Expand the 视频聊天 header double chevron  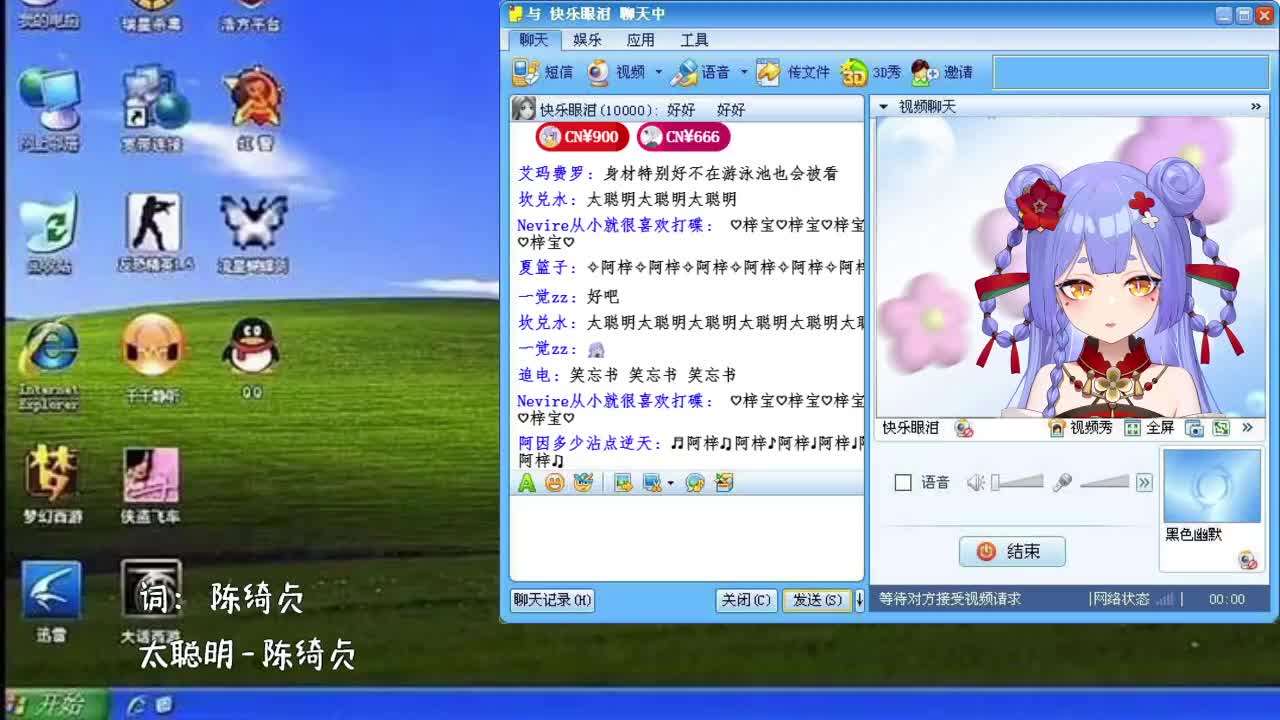1255,106
